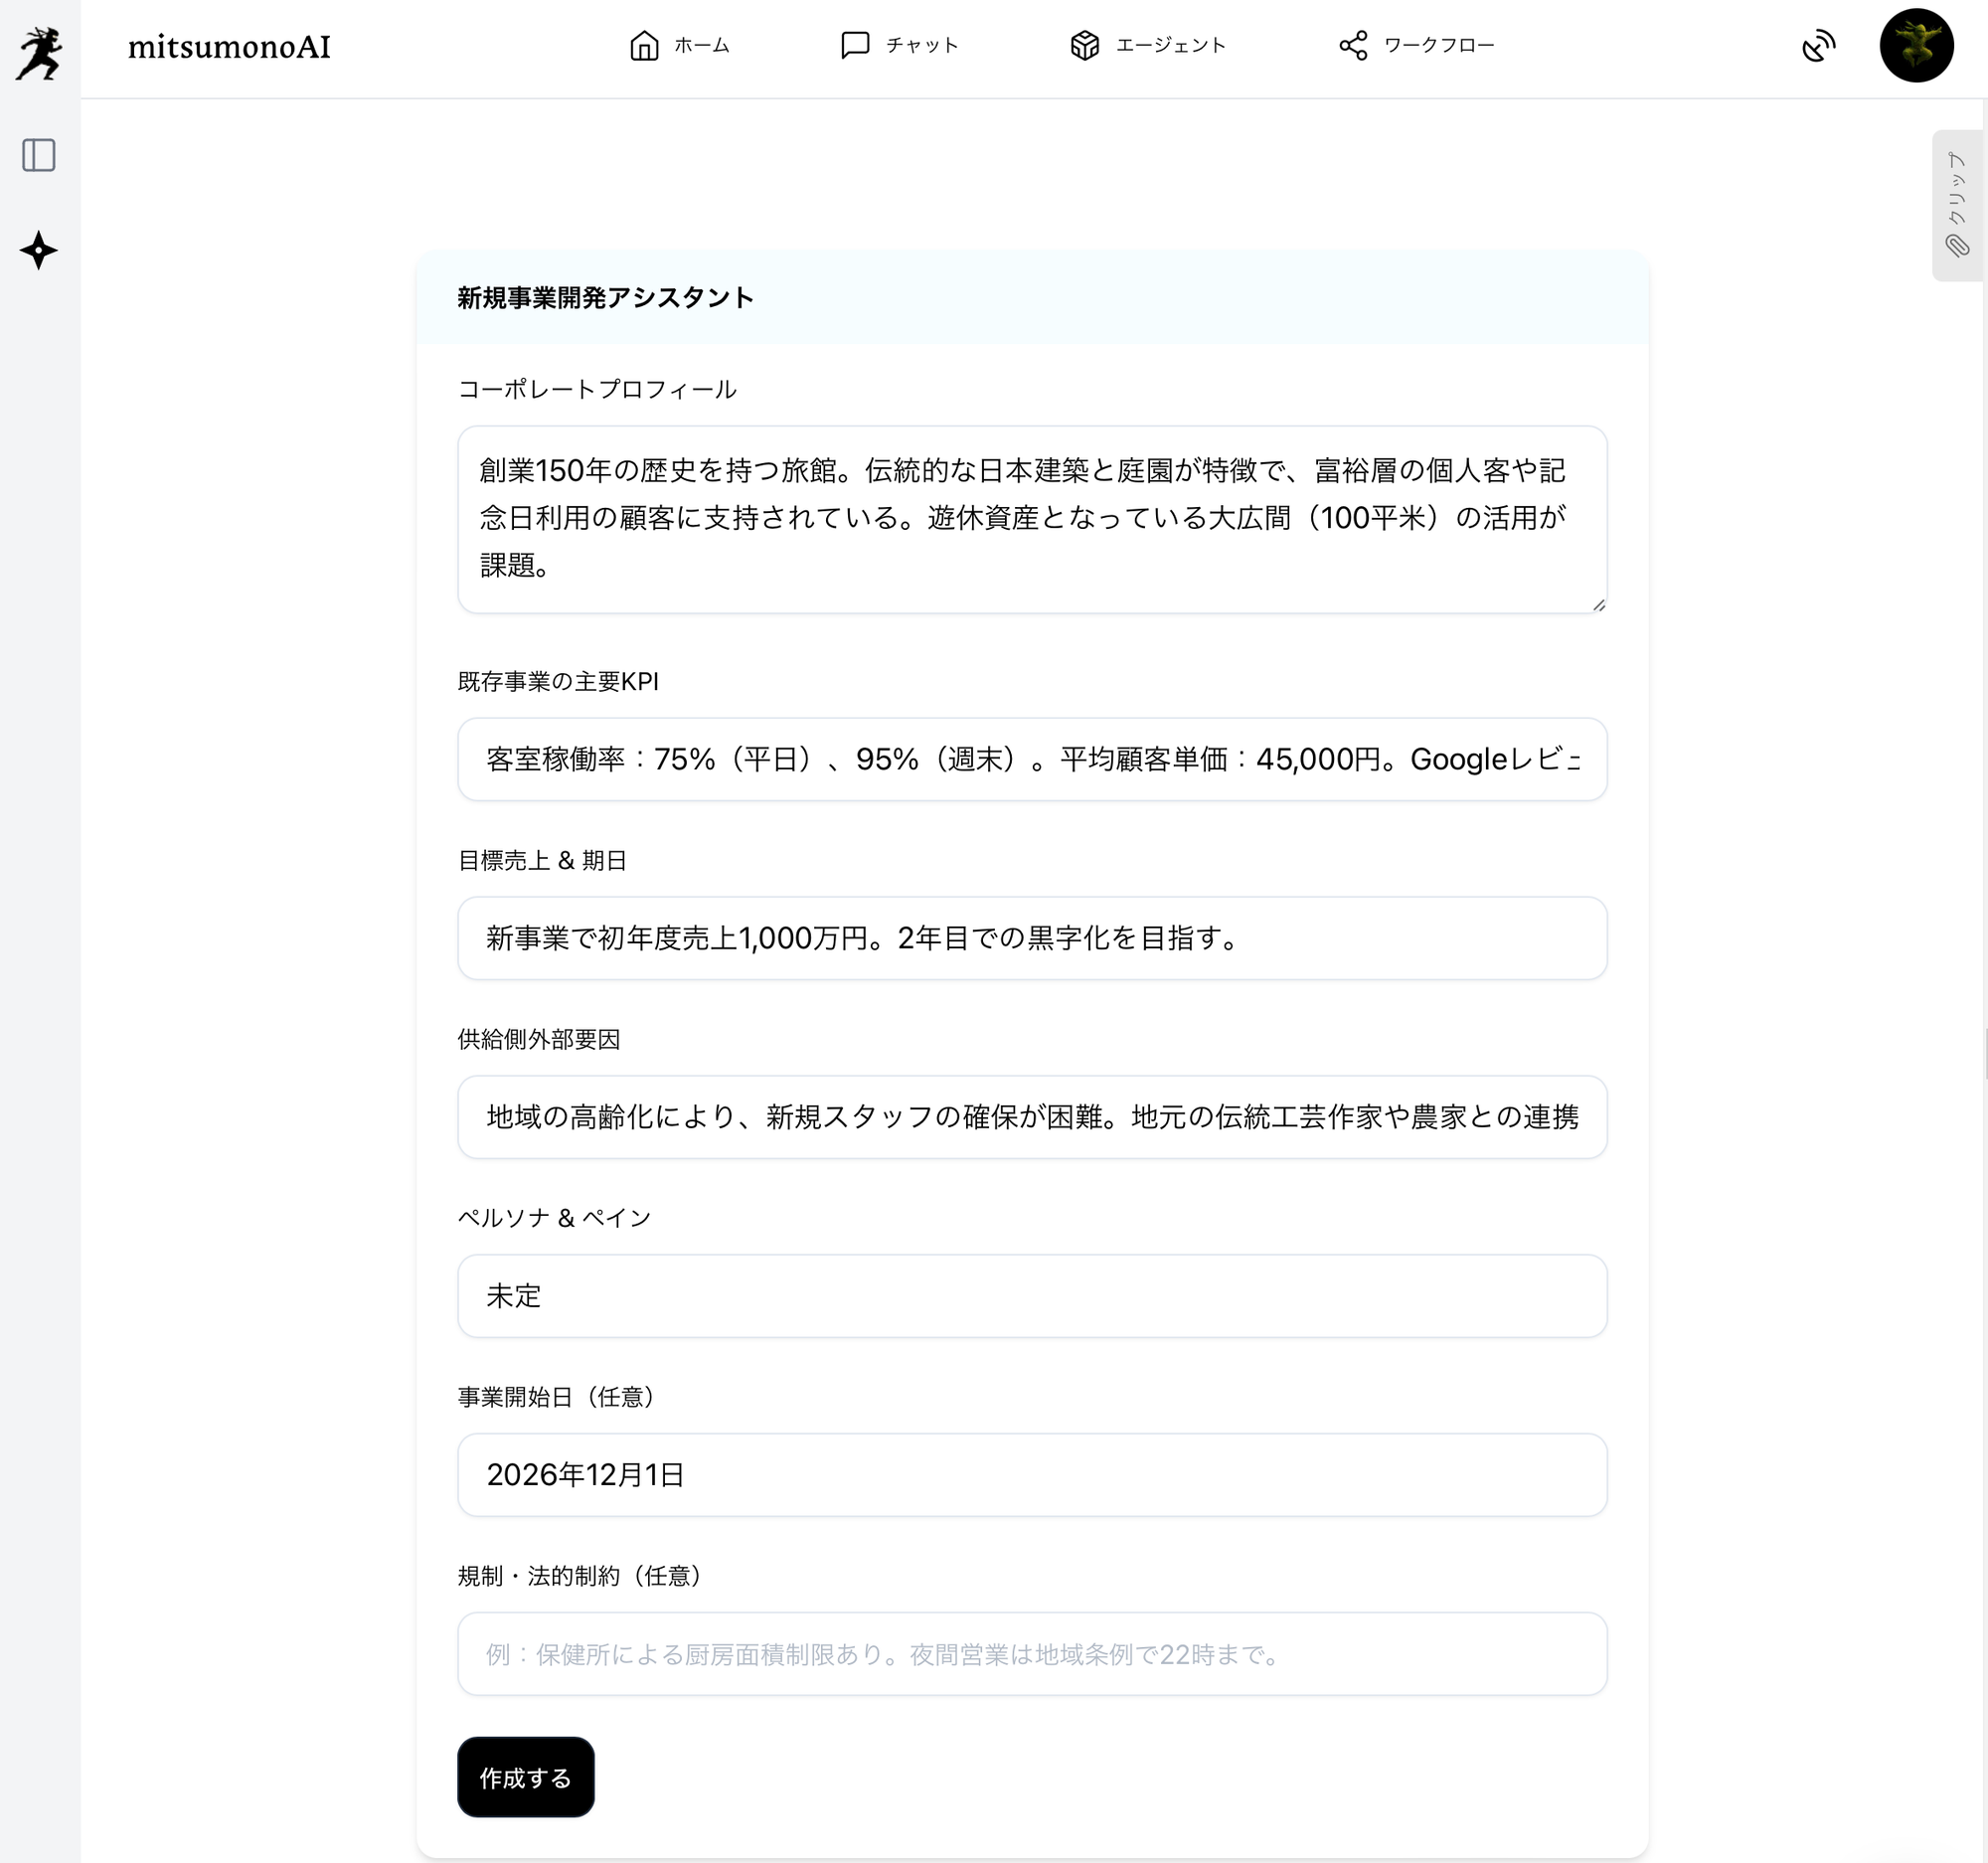Toggle the sidebar panel icon
The width and height of the screenshot is (1988, 1863).
point(39,155)
